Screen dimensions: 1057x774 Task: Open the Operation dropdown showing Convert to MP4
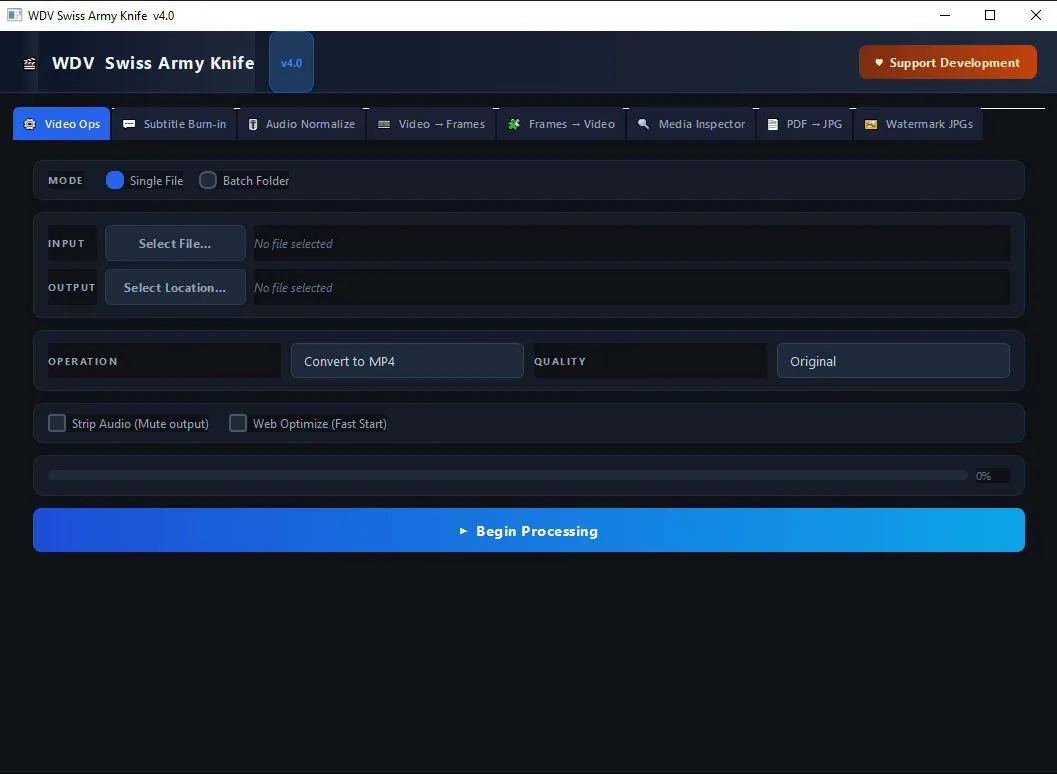(407, 361)
